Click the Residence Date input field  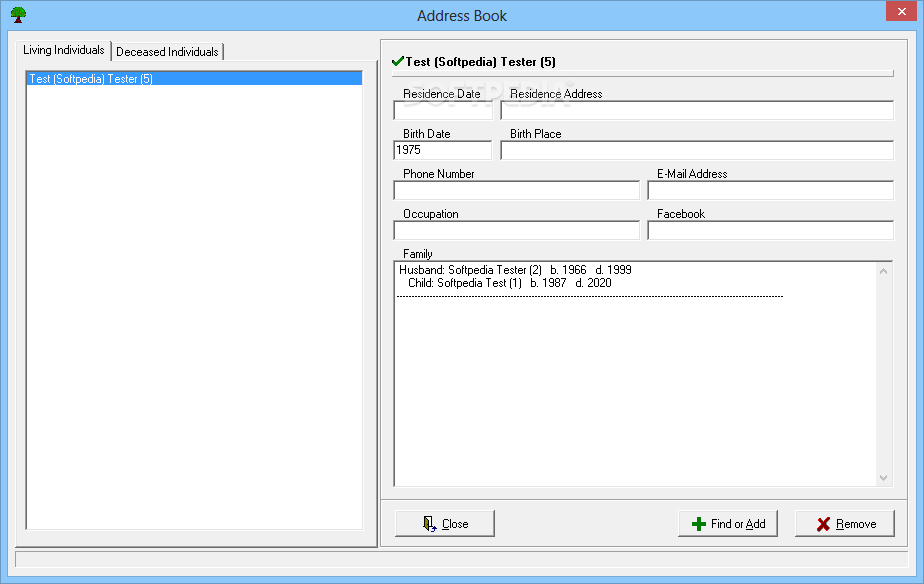[x=443, y=110]
